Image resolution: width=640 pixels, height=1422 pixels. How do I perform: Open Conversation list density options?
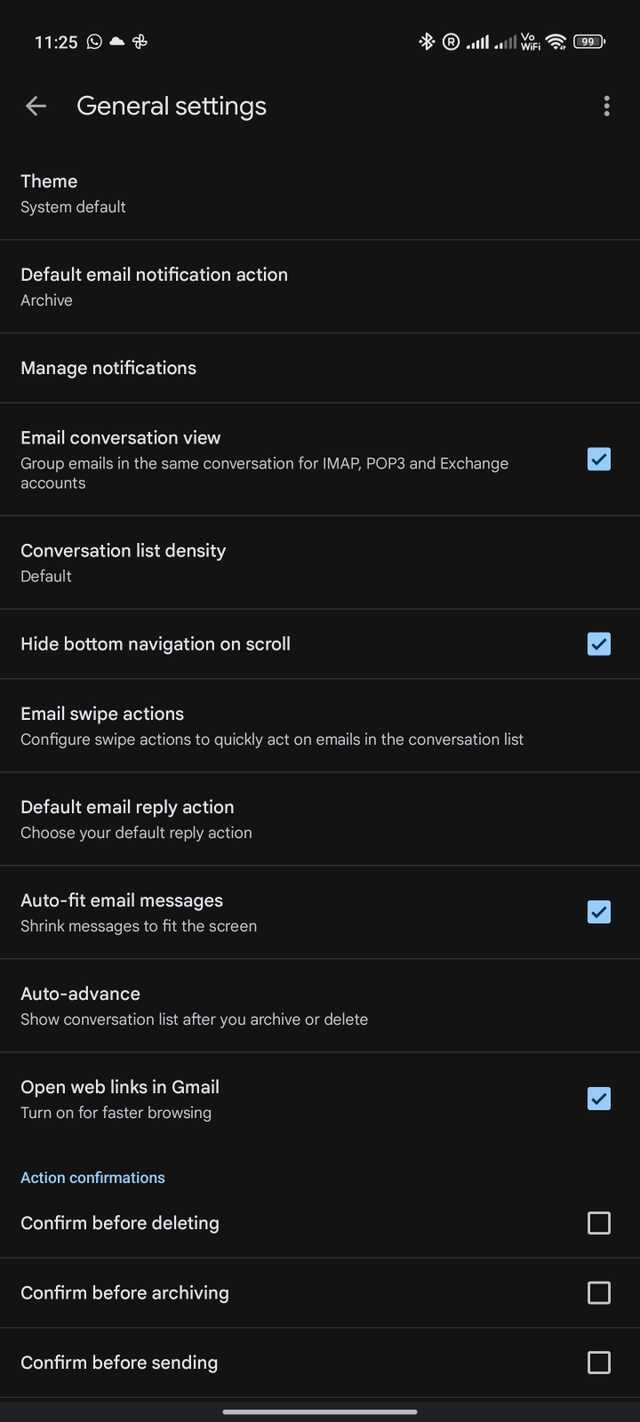pyautogui.click(x=320, y=562)
